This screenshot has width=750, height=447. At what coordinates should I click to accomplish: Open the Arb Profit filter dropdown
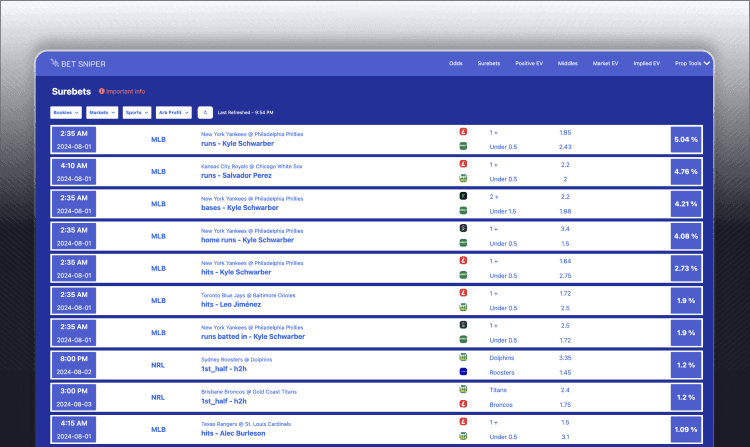(x=174, y=112)
